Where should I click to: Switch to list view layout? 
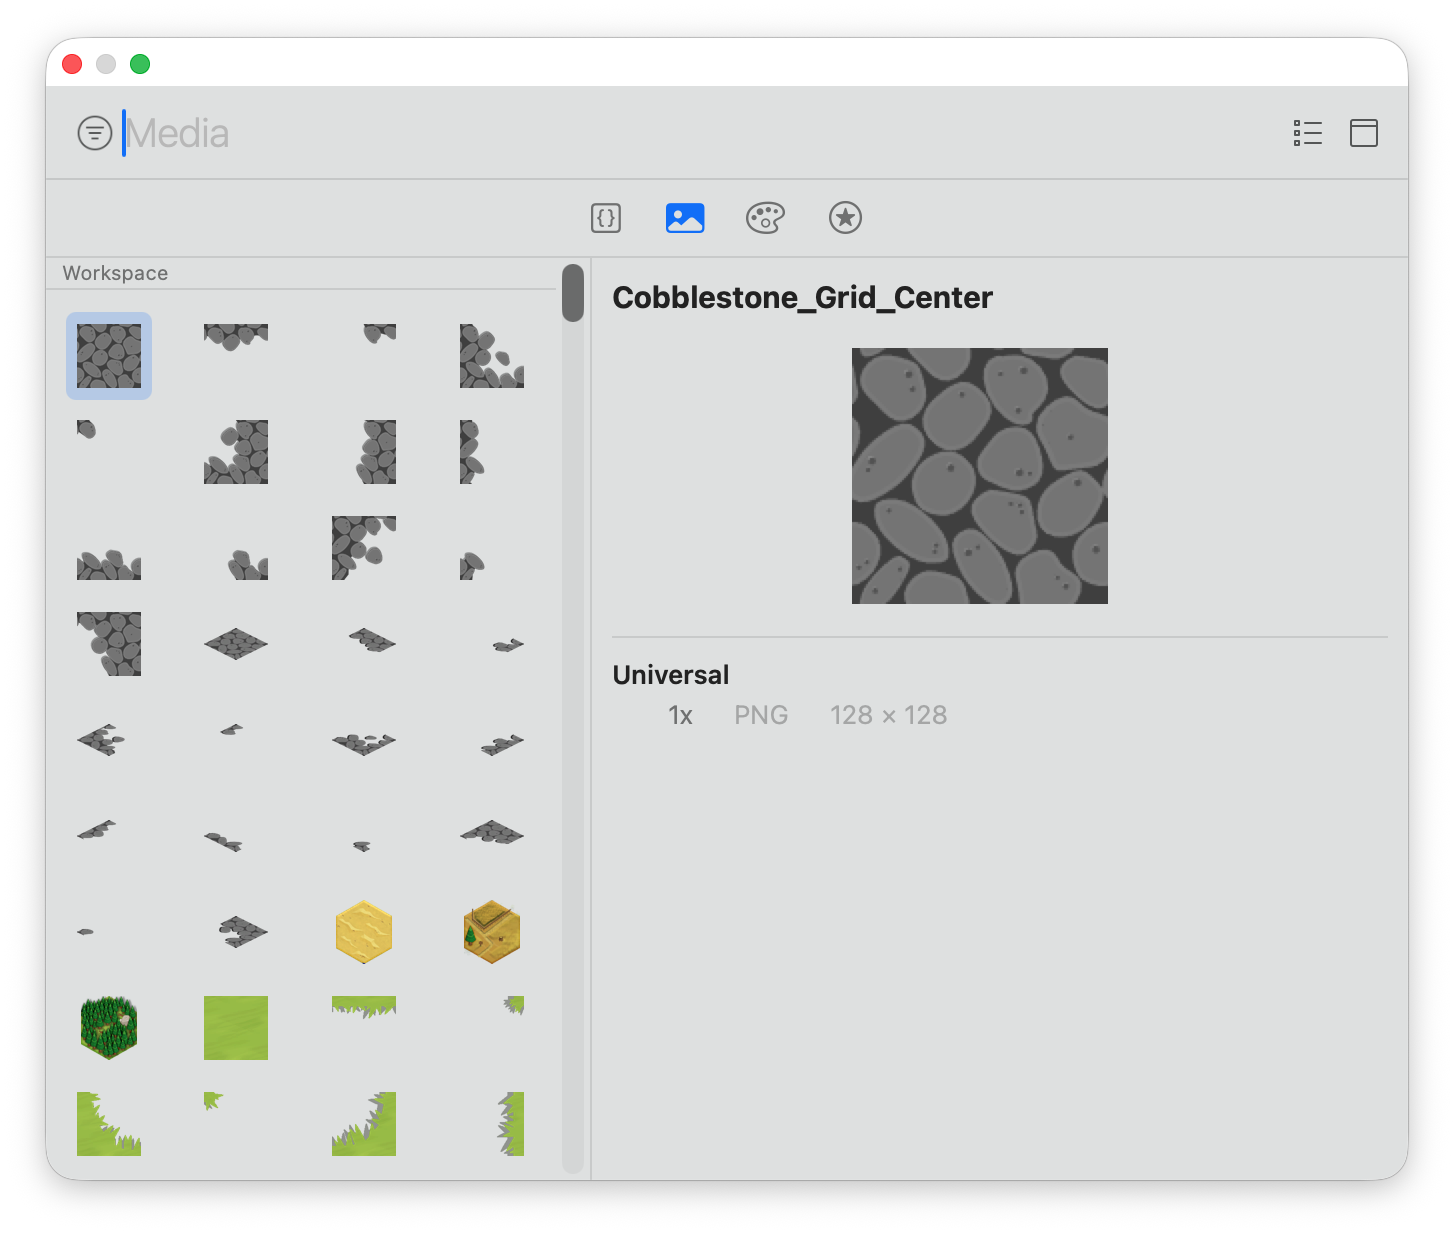pyautogui.click(x=1307, y=133)
